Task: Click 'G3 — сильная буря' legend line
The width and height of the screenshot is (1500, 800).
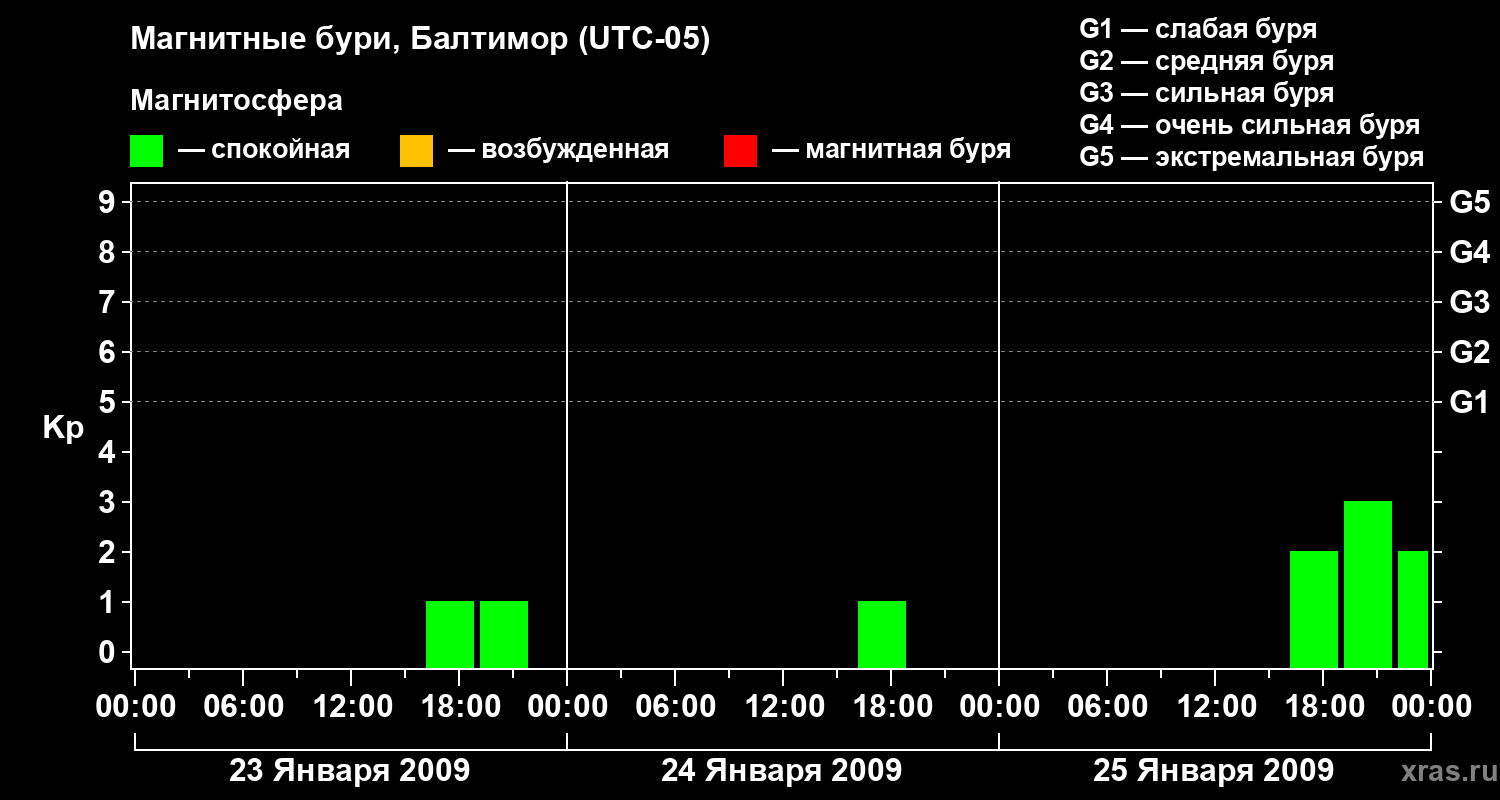Action: pos(1207,93)
